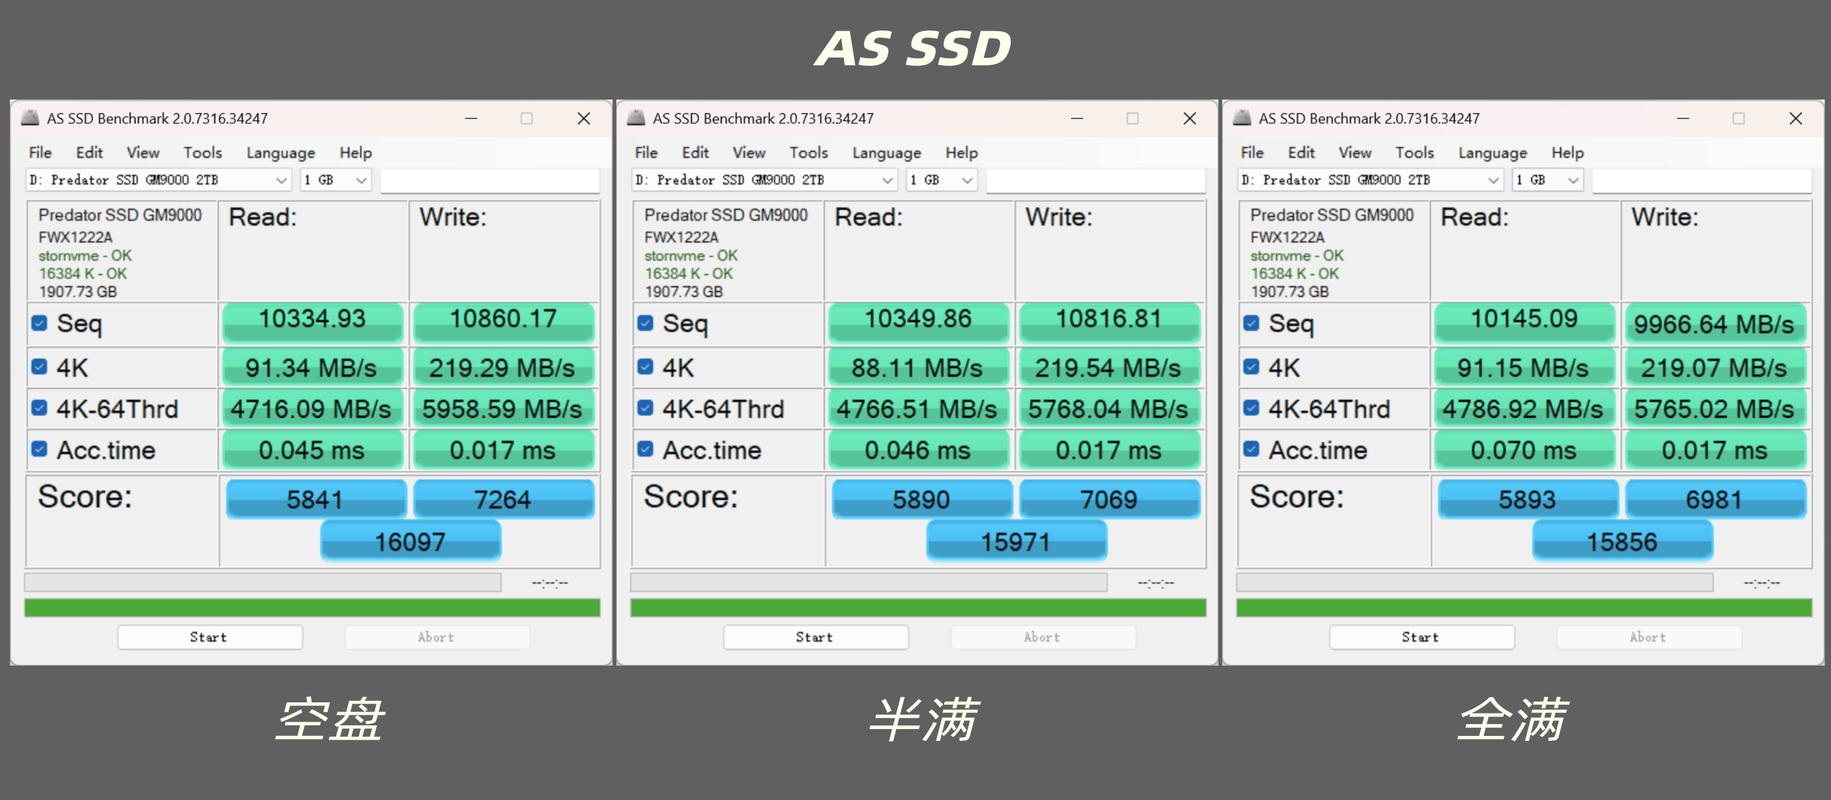
Task: Click the AS SSD app icon in 全满 window
Action: (x=1242, y=118)
